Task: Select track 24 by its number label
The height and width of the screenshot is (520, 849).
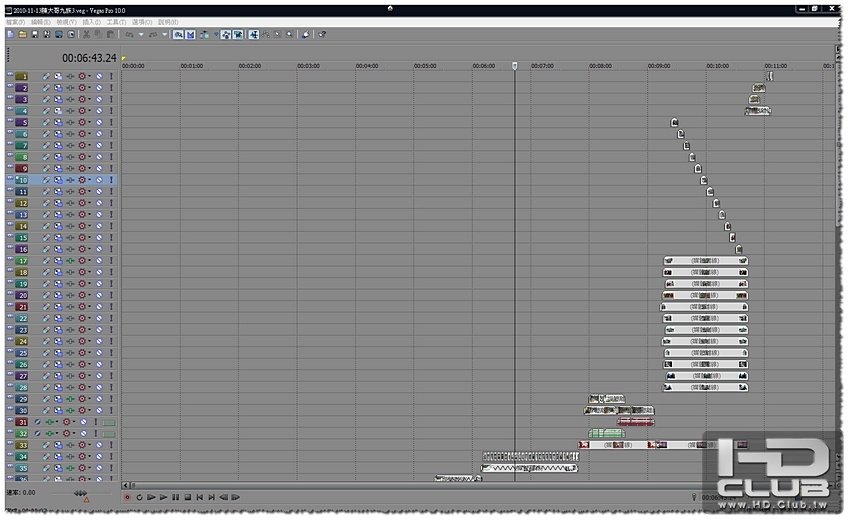Action: click(x=22, y=341)
